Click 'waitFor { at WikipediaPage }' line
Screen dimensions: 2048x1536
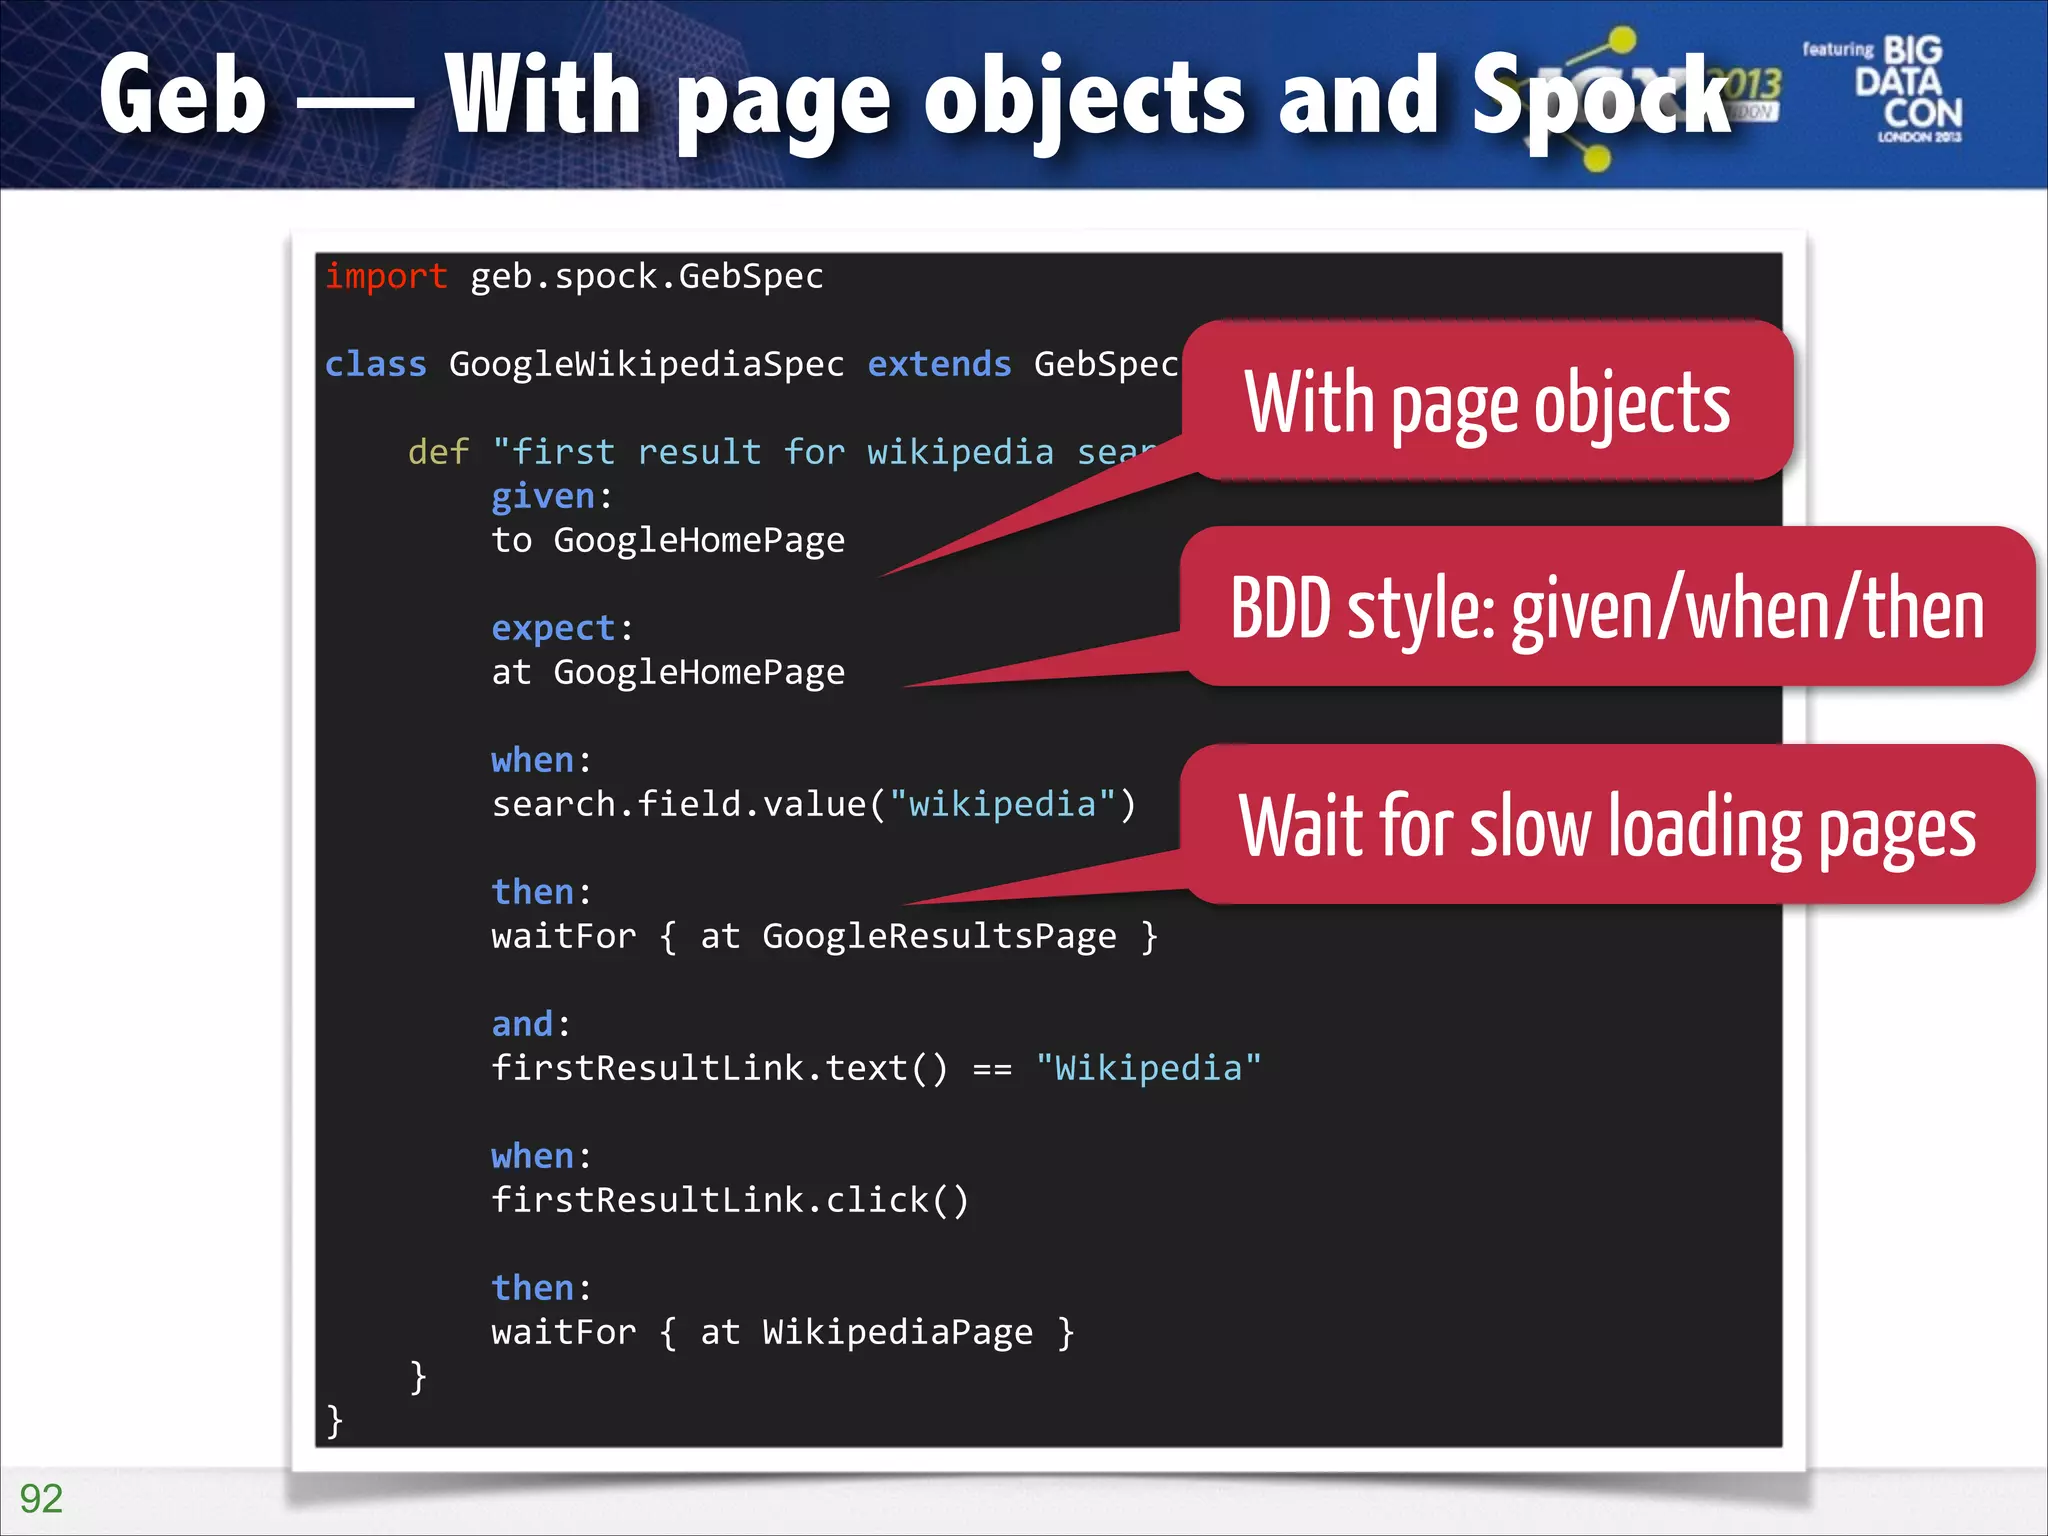(x=783, y=1333)
